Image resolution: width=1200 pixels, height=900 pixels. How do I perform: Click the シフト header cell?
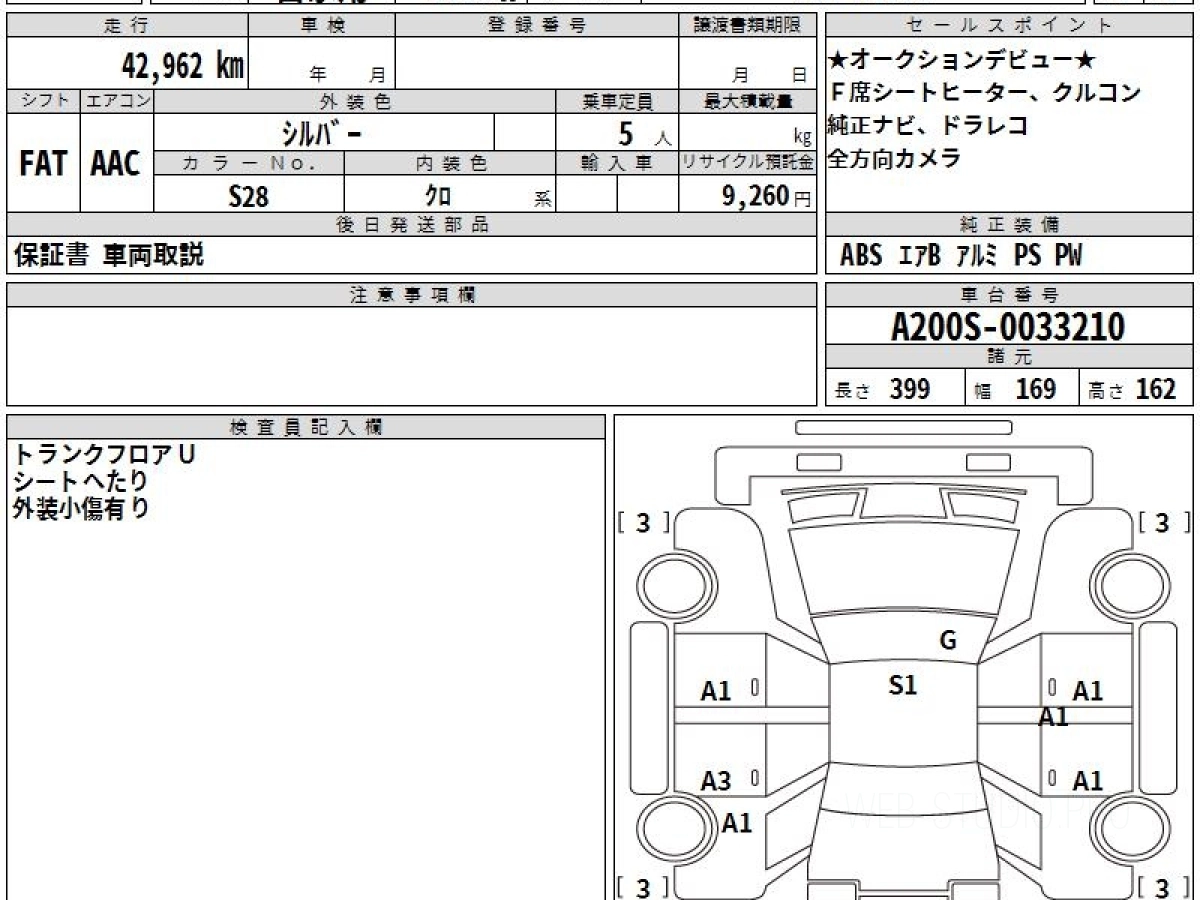click(43, 101)
